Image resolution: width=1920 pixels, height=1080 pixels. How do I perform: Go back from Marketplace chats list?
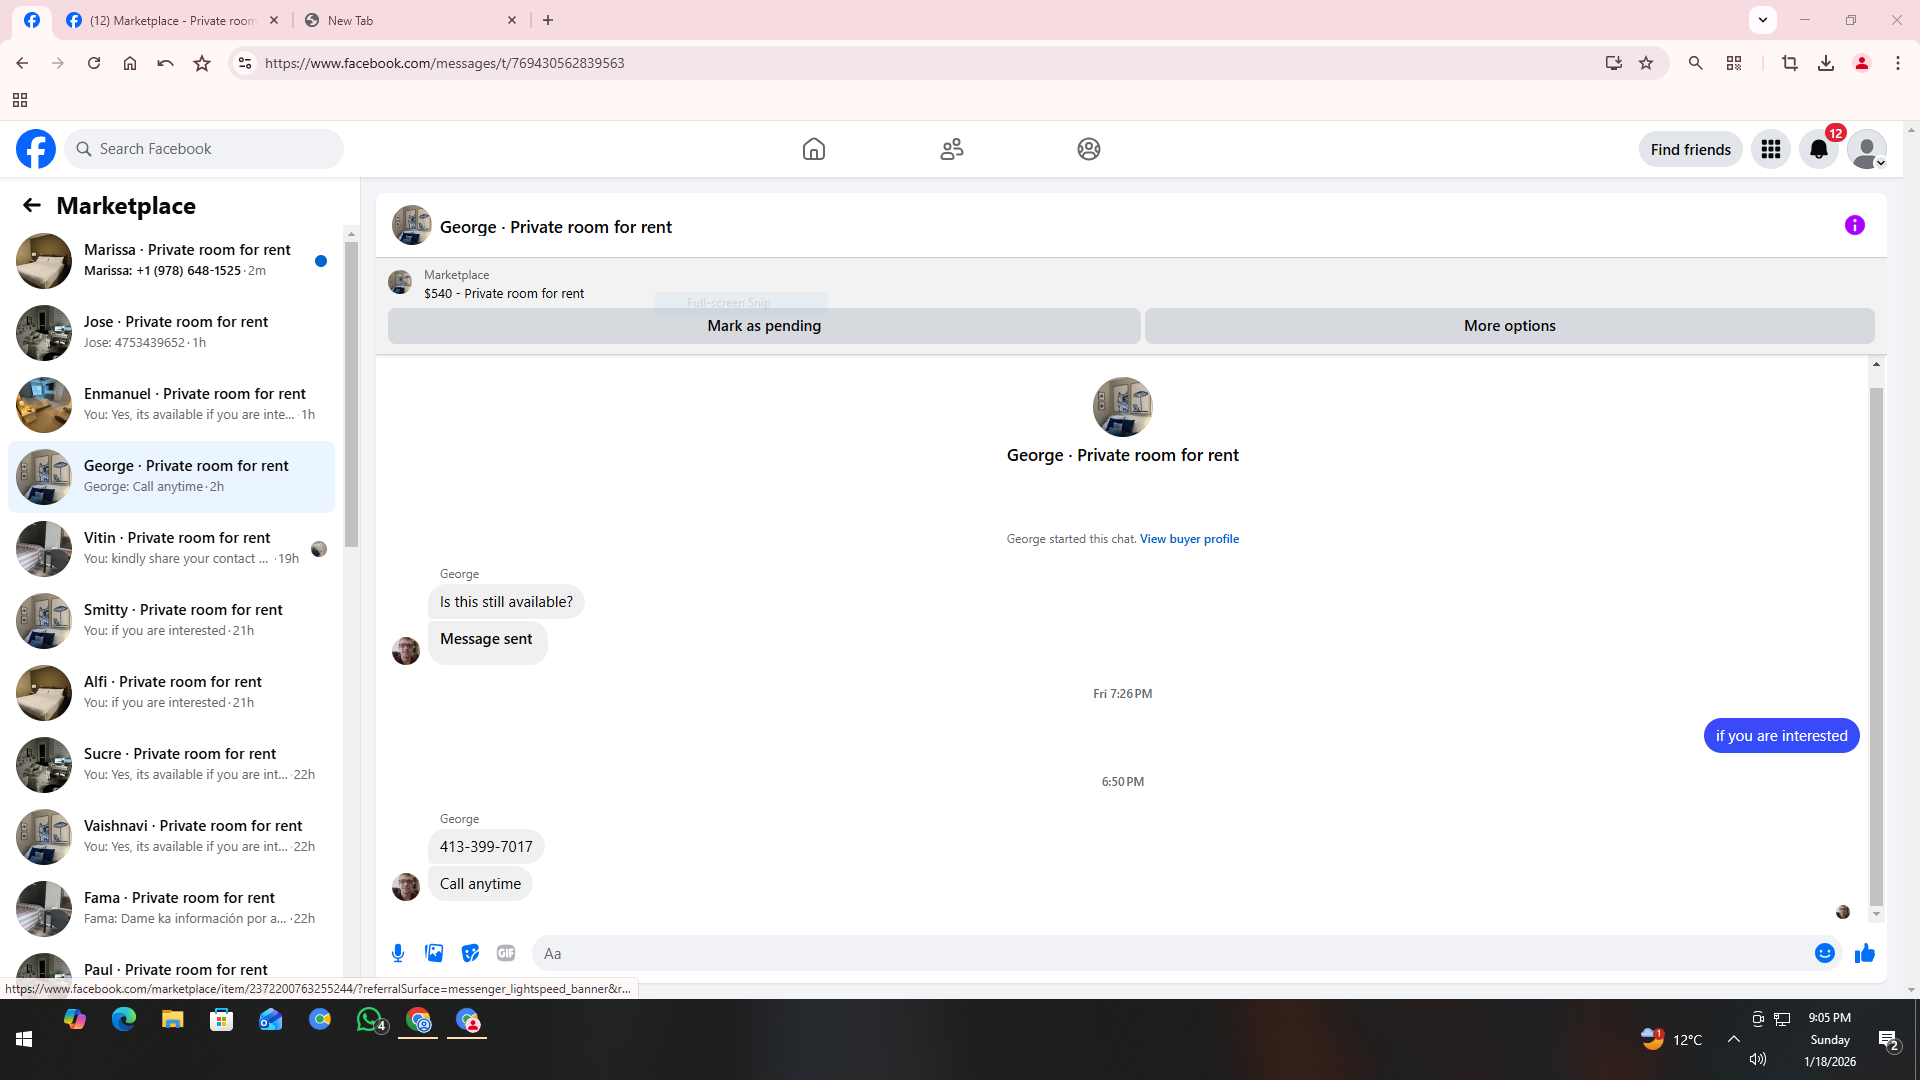[32, 205]
